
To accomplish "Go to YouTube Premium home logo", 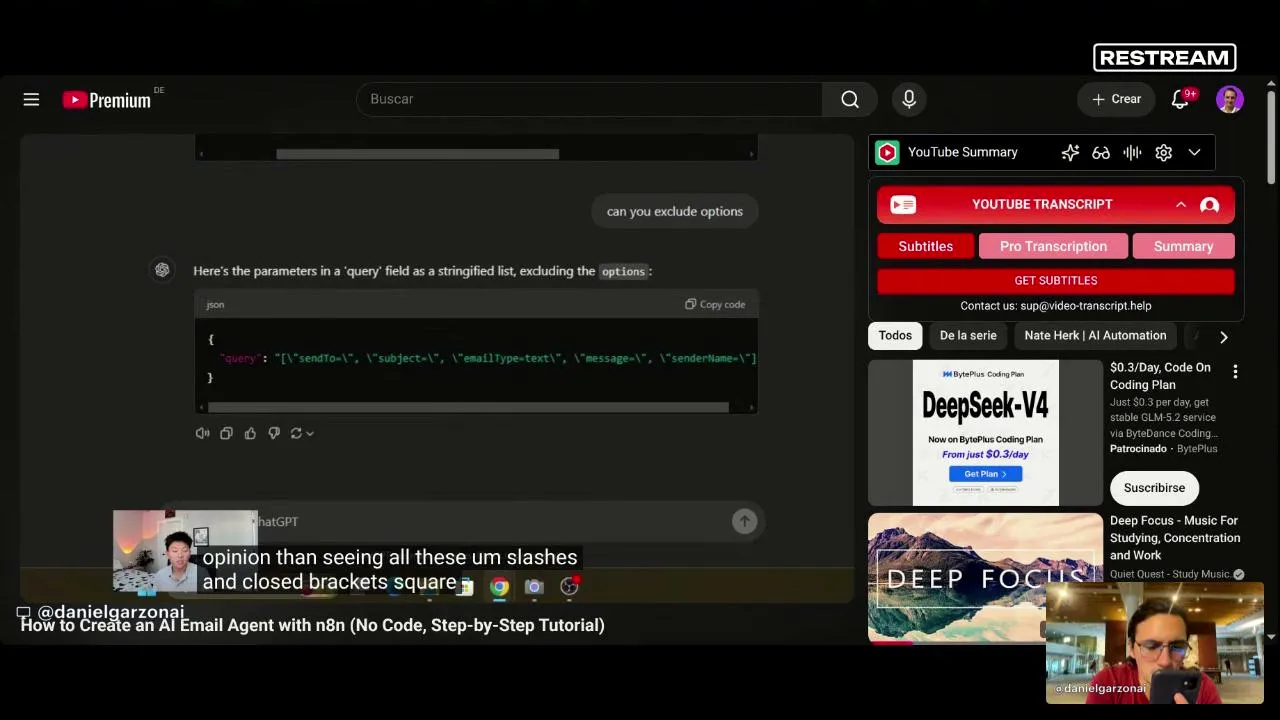I will pyautogui.click(x=107, y=99).
